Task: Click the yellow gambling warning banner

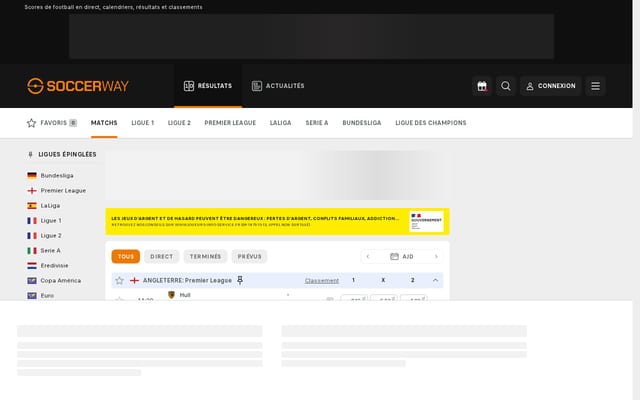Action: [278, 222]
